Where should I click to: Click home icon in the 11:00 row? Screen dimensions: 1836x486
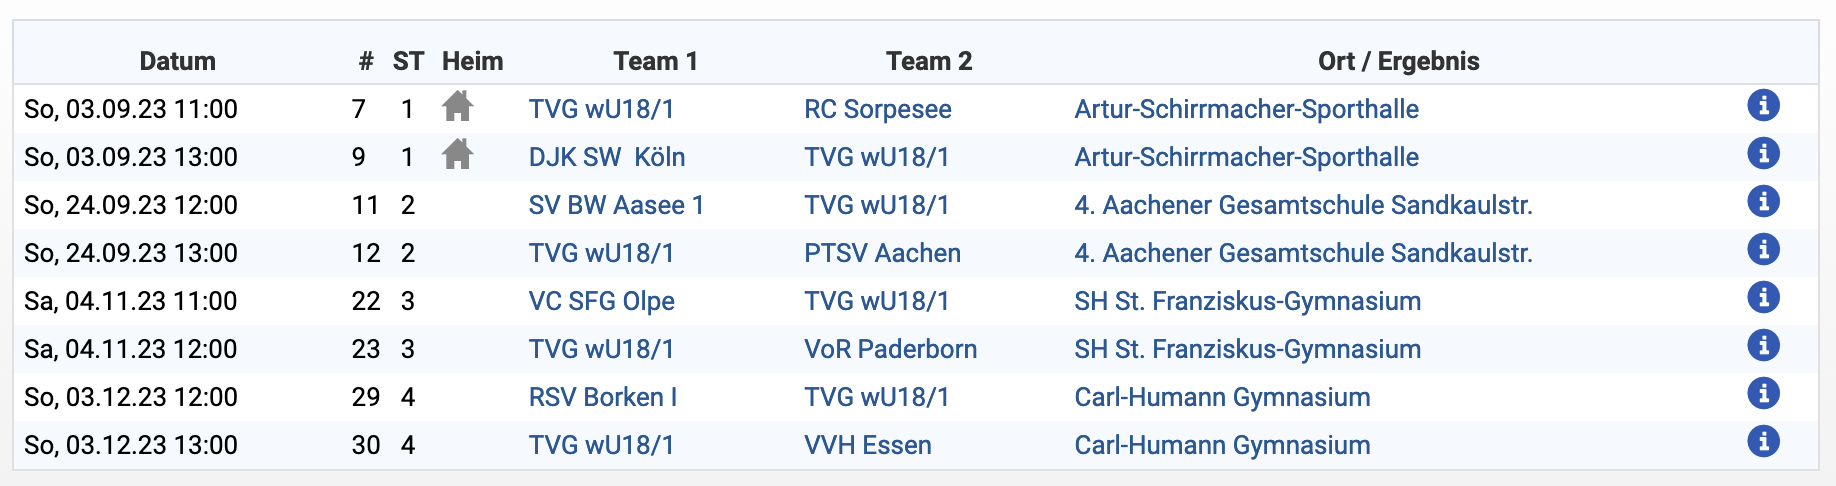[457, 106]
